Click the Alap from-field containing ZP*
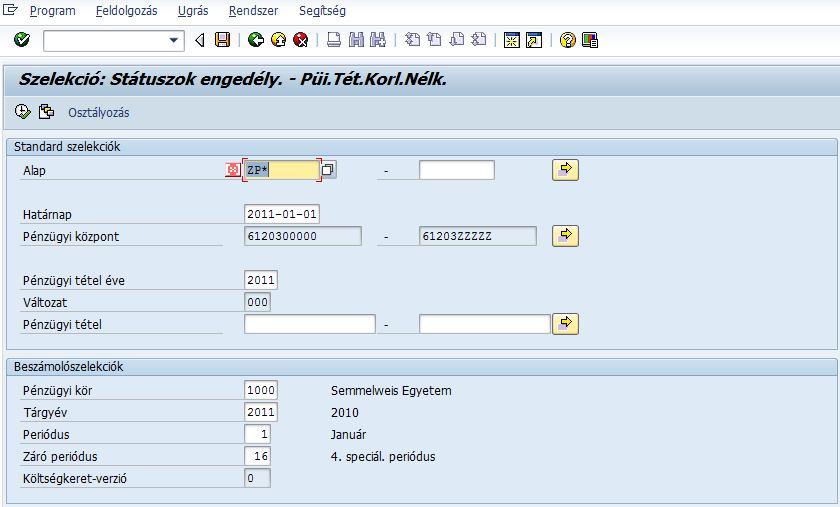Image resolution: width=840 pixels, height=507 pixels. (x=282, y=170)
